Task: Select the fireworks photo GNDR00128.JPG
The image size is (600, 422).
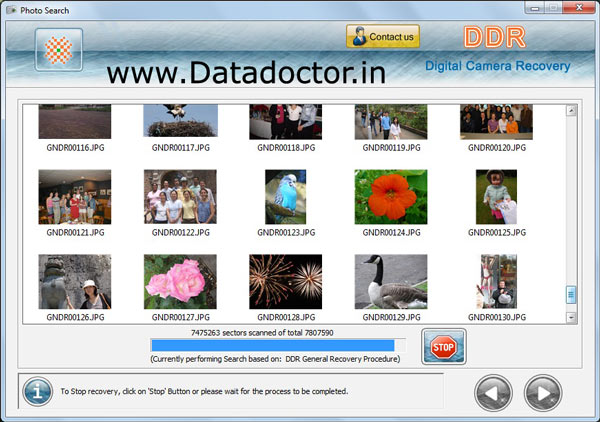Action: (x=285, y=282)
